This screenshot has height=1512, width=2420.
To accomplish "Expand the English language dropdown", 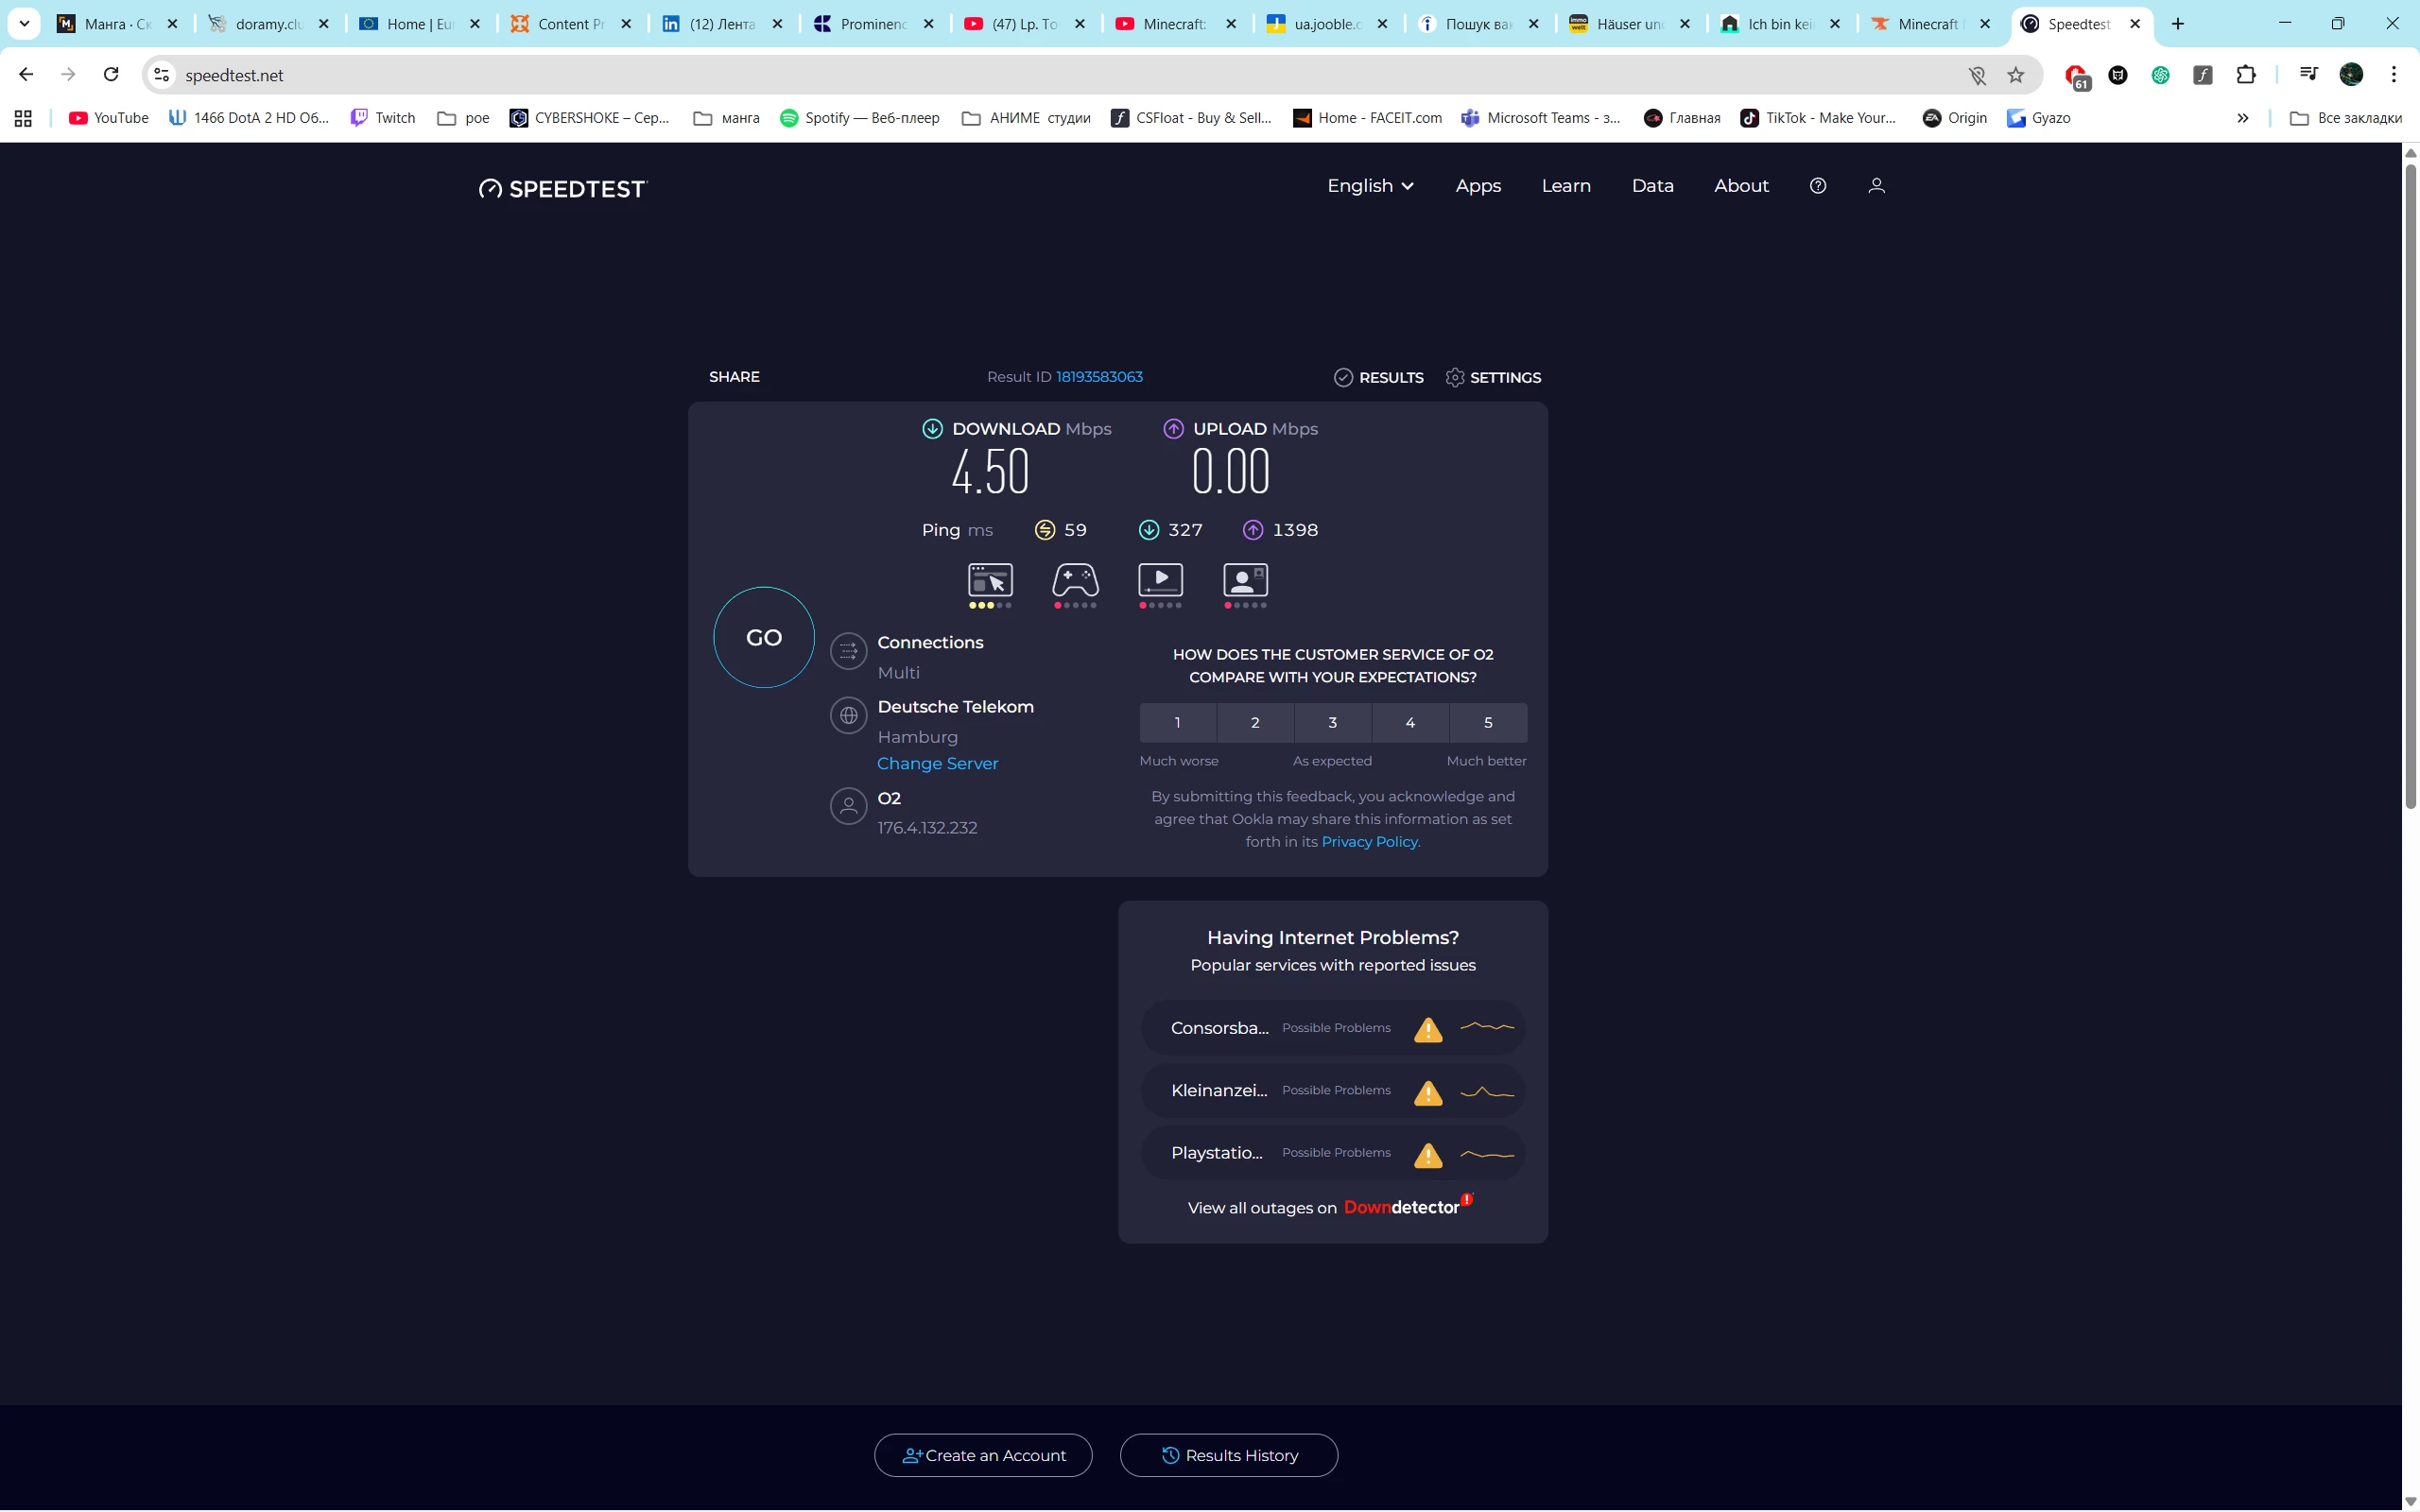I will pyautogui.click(x=1369, y=186).
